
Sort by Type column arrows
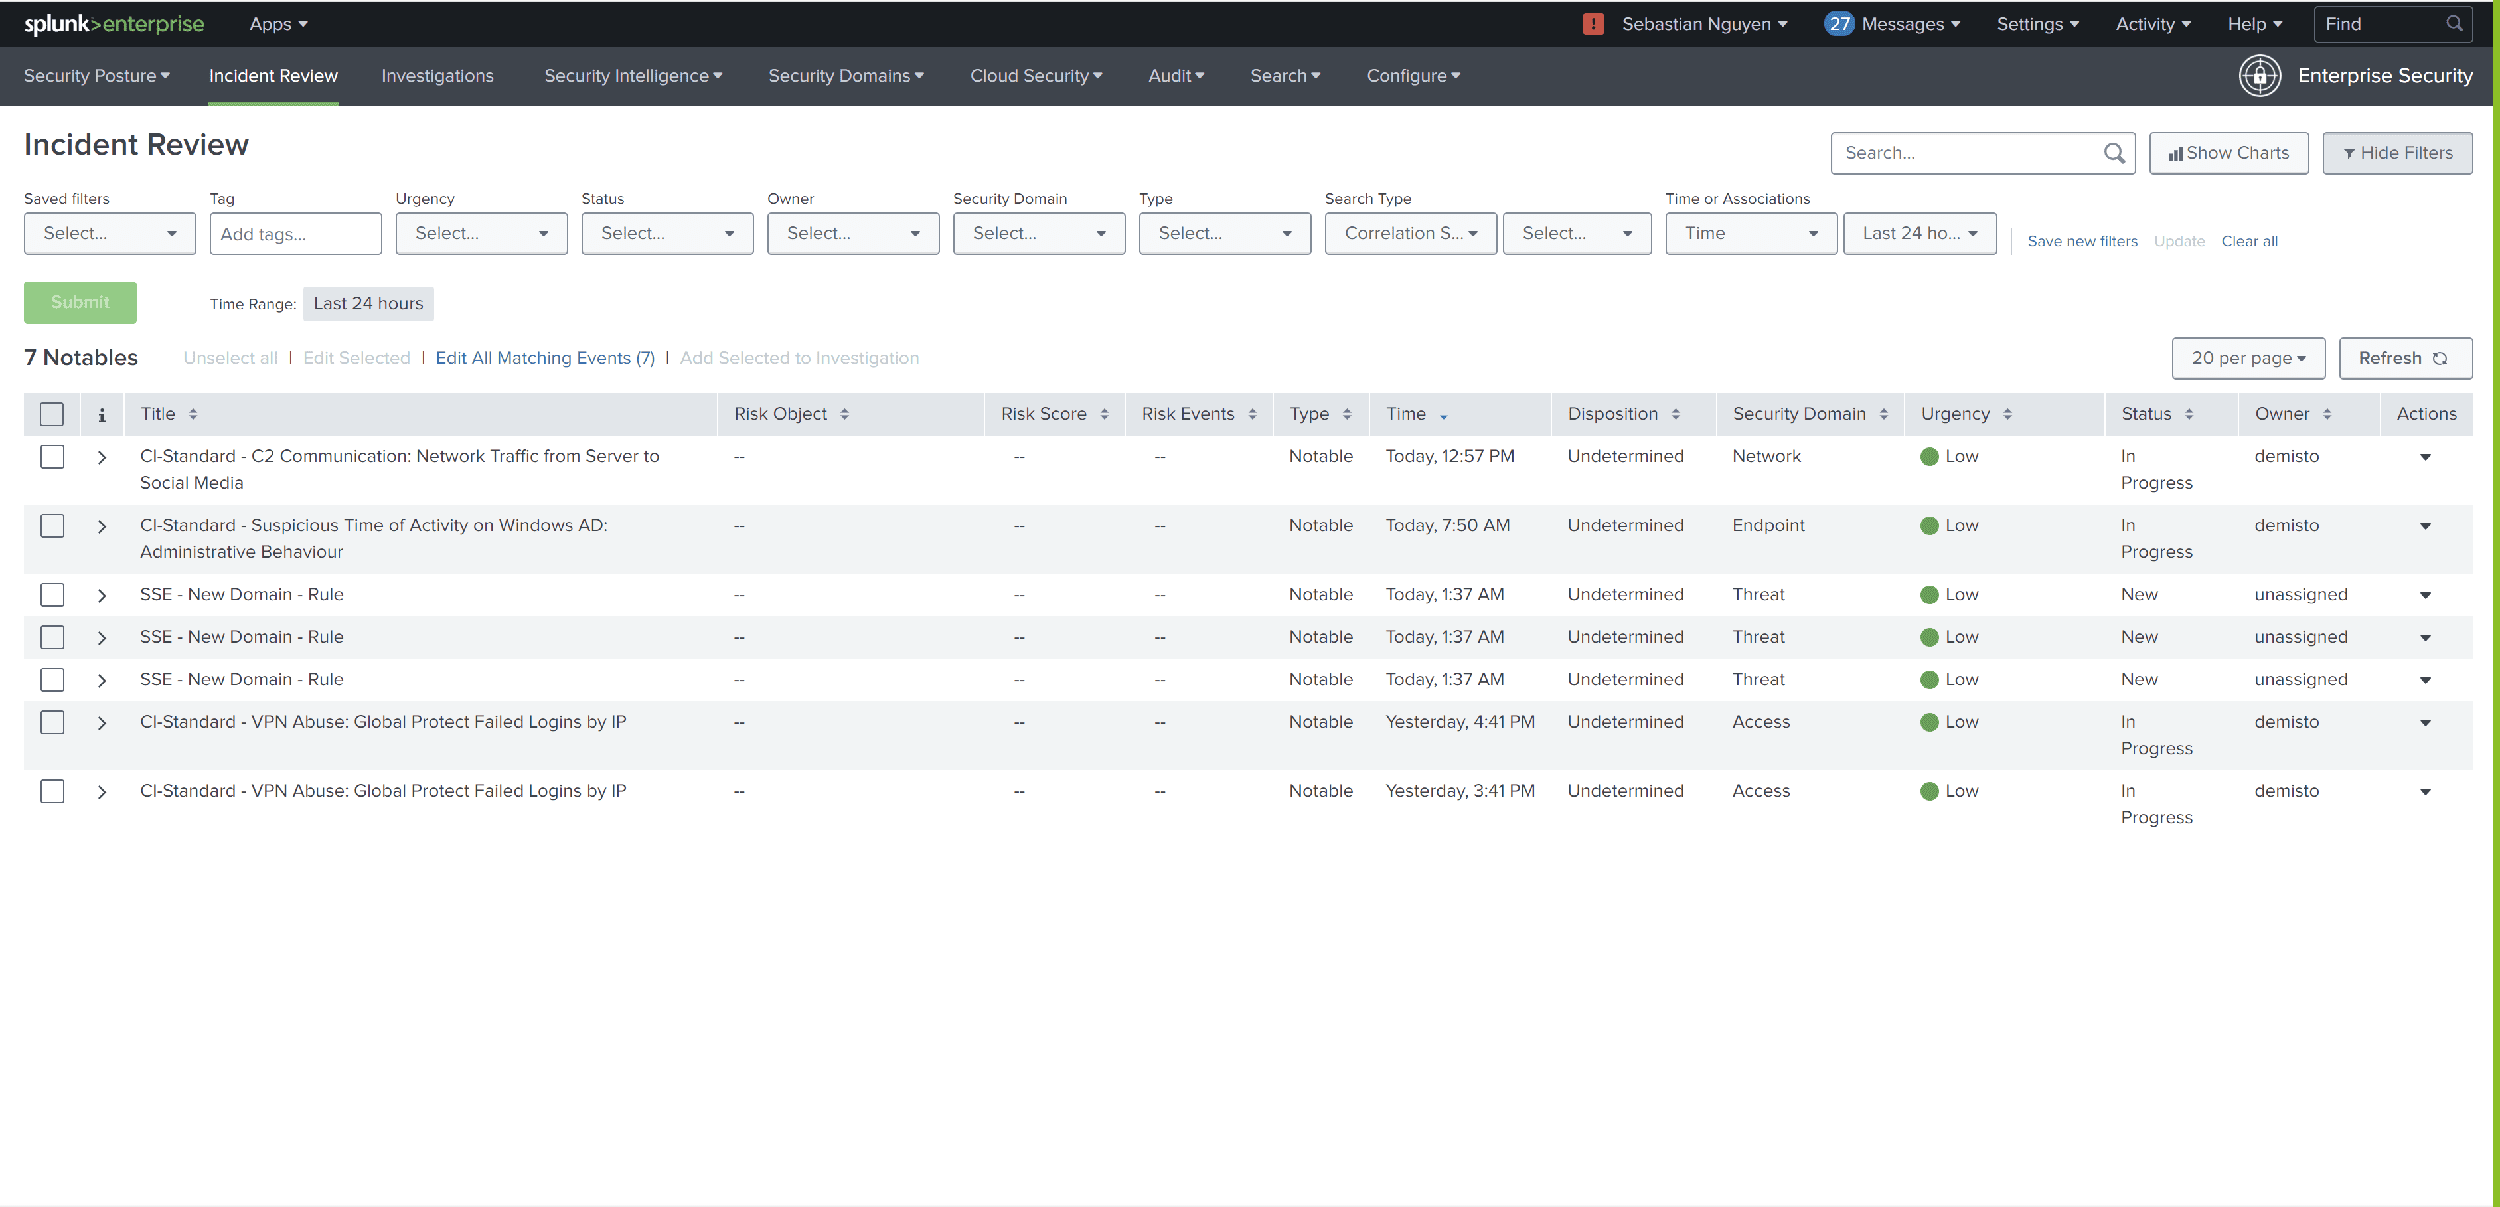[1347, 414]
